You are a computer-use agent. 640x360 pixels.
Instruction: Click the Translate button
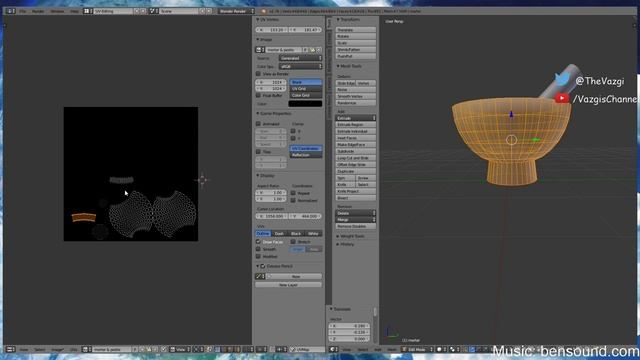click(x=356, y=30)
